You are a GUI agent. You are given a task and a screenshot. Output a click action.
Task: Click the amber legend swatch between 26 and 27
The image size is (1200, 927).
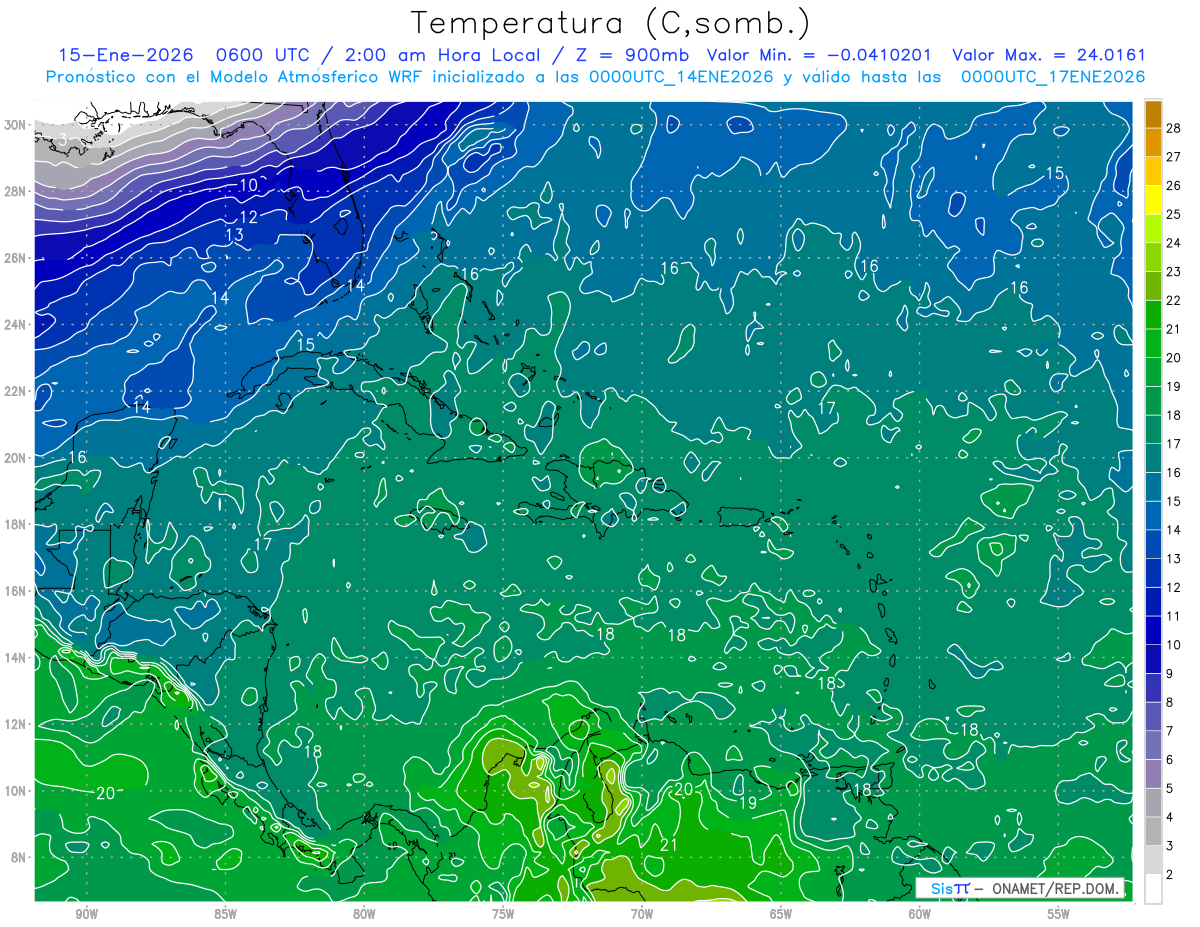[1154, 170]
